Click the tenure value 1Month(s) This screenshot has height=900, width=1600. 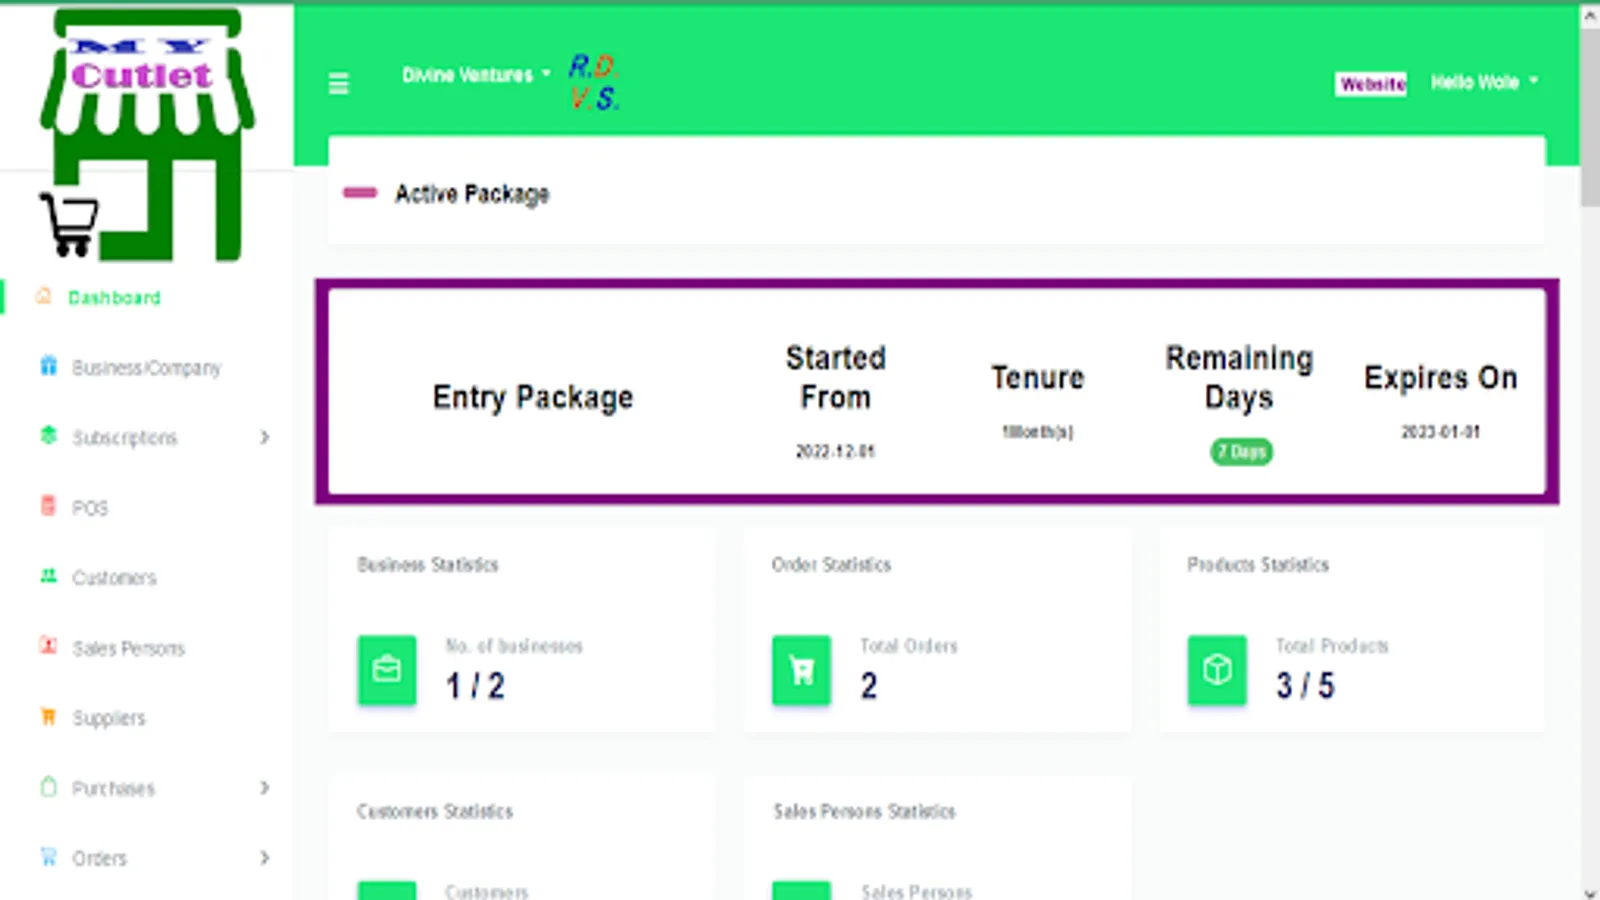[x=1038, y=431]
